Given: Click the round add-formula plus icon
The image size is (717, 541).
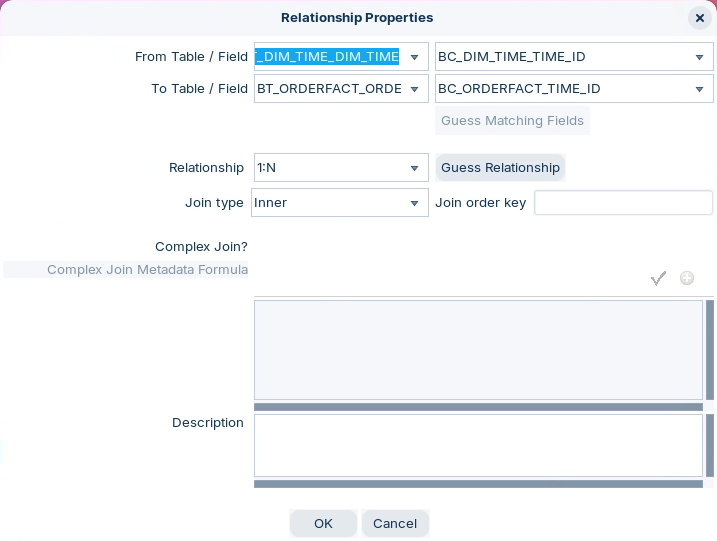Looking at the screenshot, I should coord(687,278).
